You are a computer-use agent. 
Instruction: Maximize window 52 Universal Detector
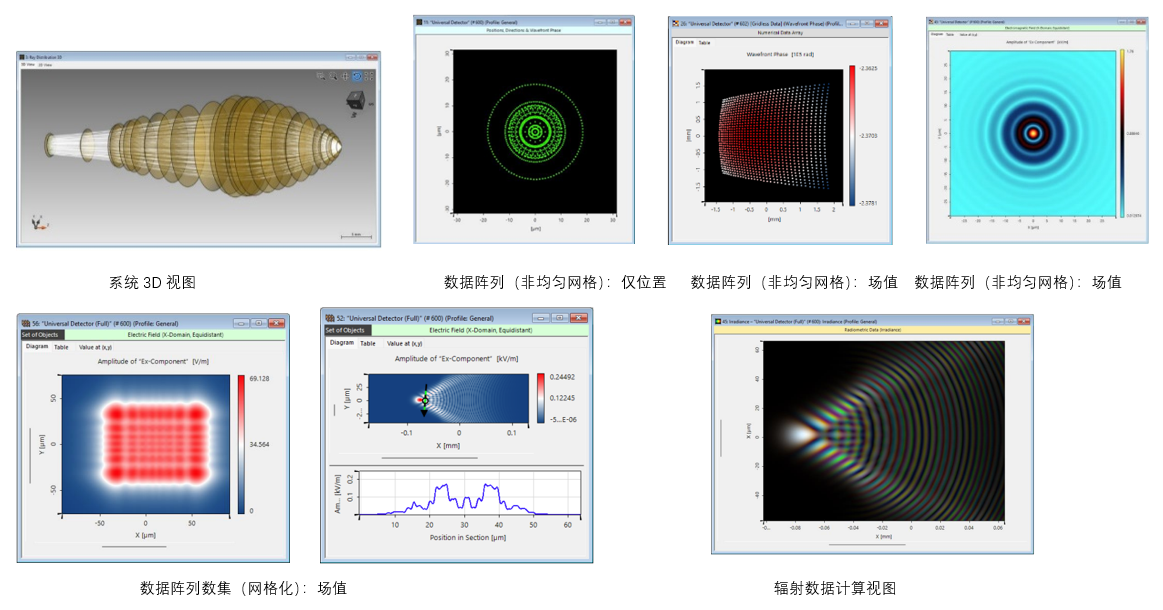pyautogui.click(x=560, y=318)
